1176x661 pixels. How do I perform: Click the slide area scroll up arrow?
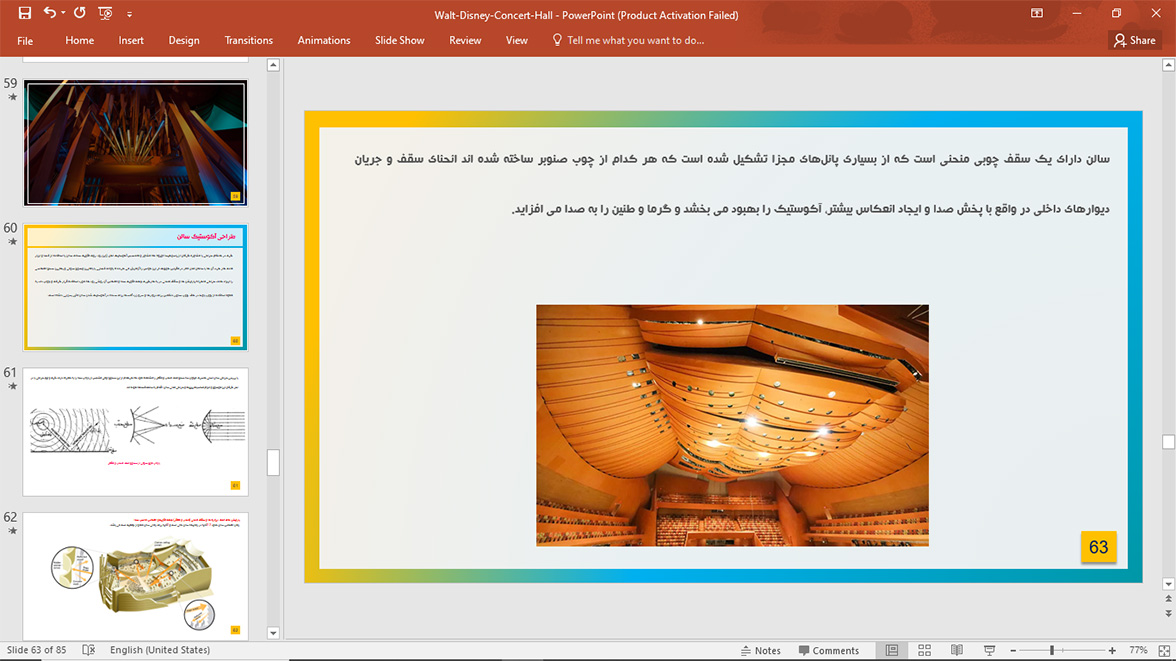[x=1168, y=65]
